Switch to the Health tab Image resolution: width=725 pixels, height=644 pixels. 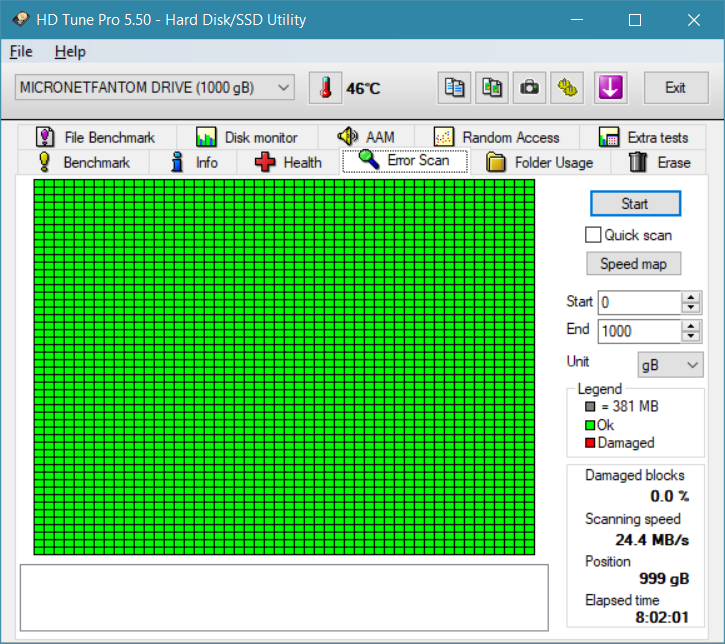[289, 162]
